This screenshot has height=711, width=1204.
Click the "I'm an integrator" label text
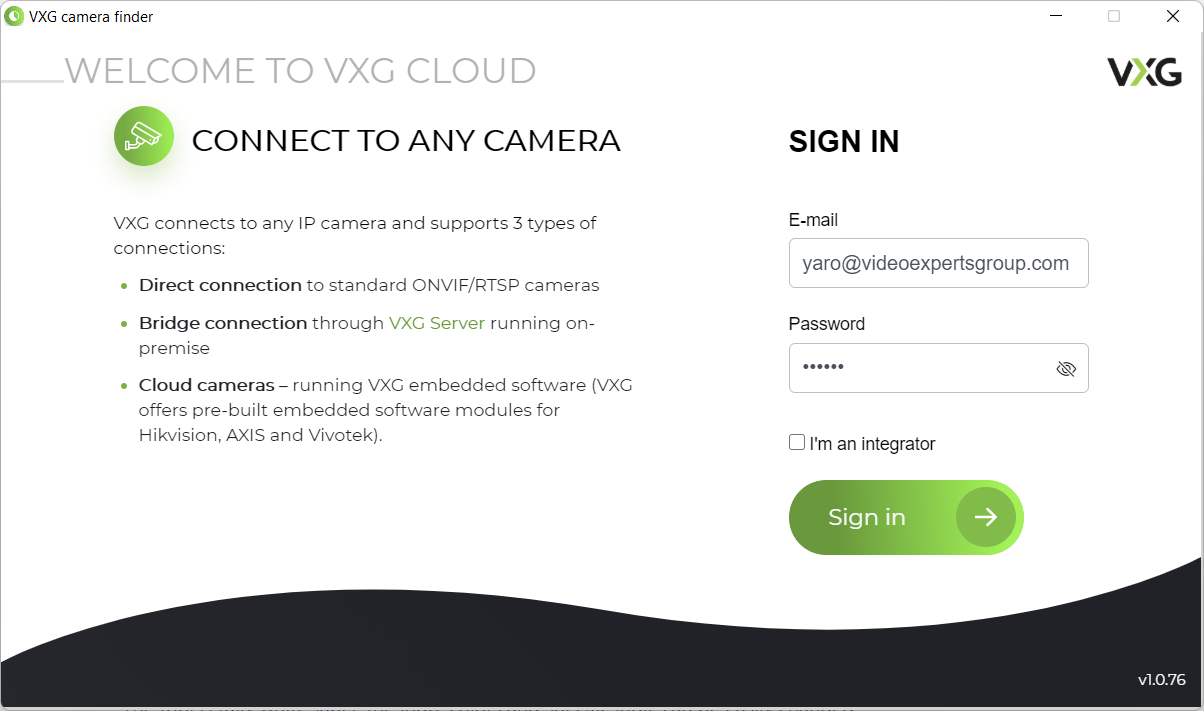(x=872, y=444)
